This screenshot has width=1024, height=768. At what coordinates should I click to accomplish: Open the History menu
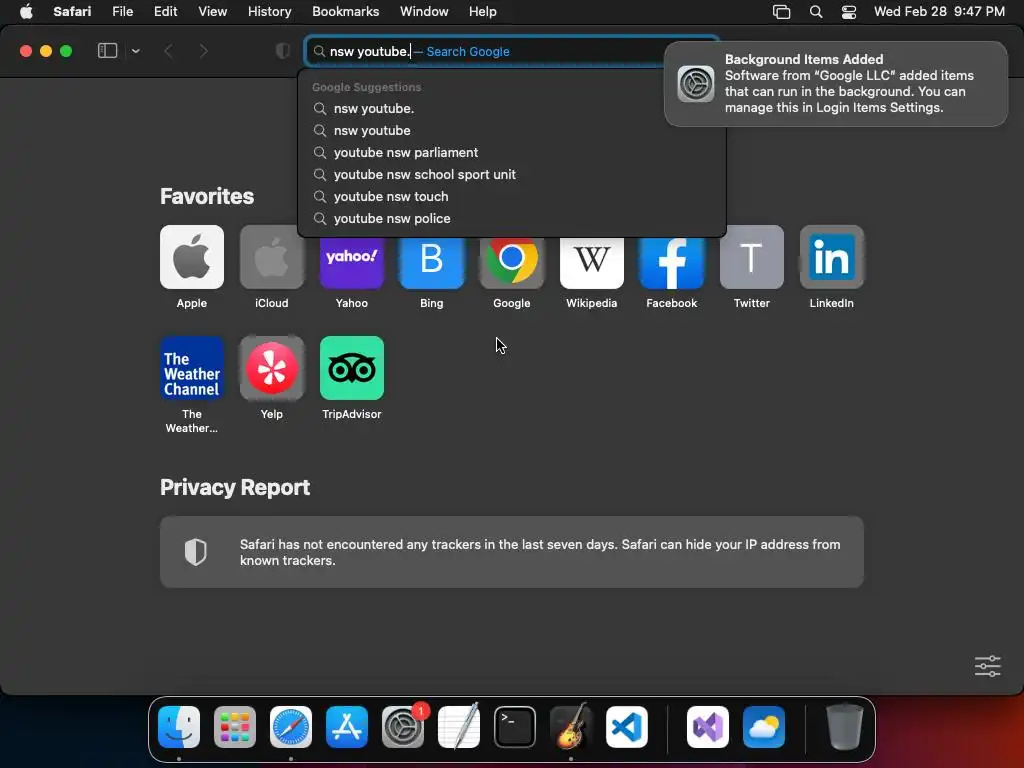pyautogui.click(x=269, y=12)
